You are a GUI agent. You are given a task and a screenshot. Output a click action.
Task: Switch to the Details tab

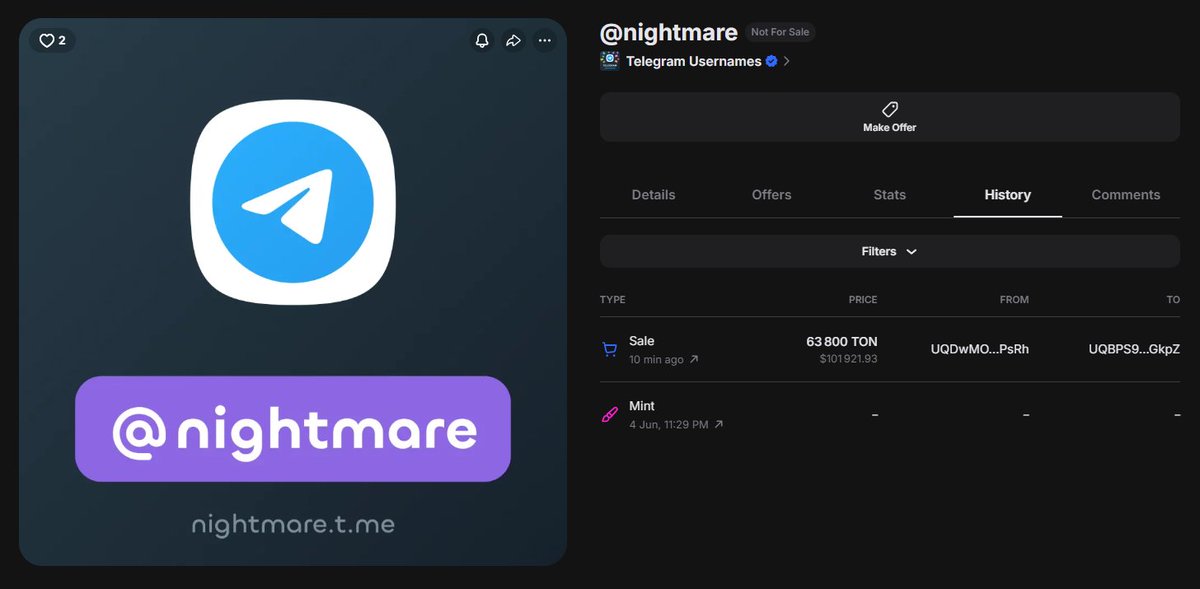pos(653,195)
